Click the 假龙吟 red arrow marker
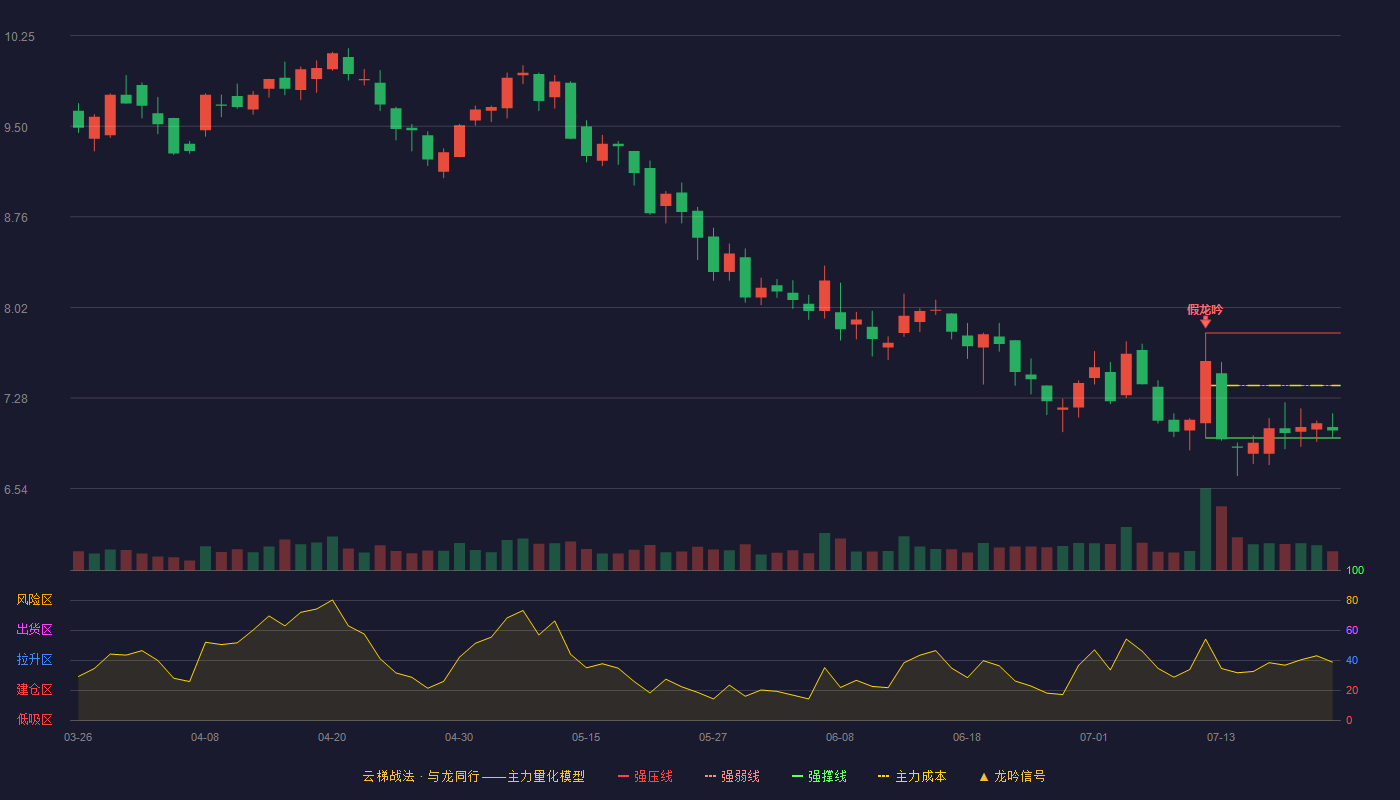1400x800 pixels. [x=1205, y=322]
